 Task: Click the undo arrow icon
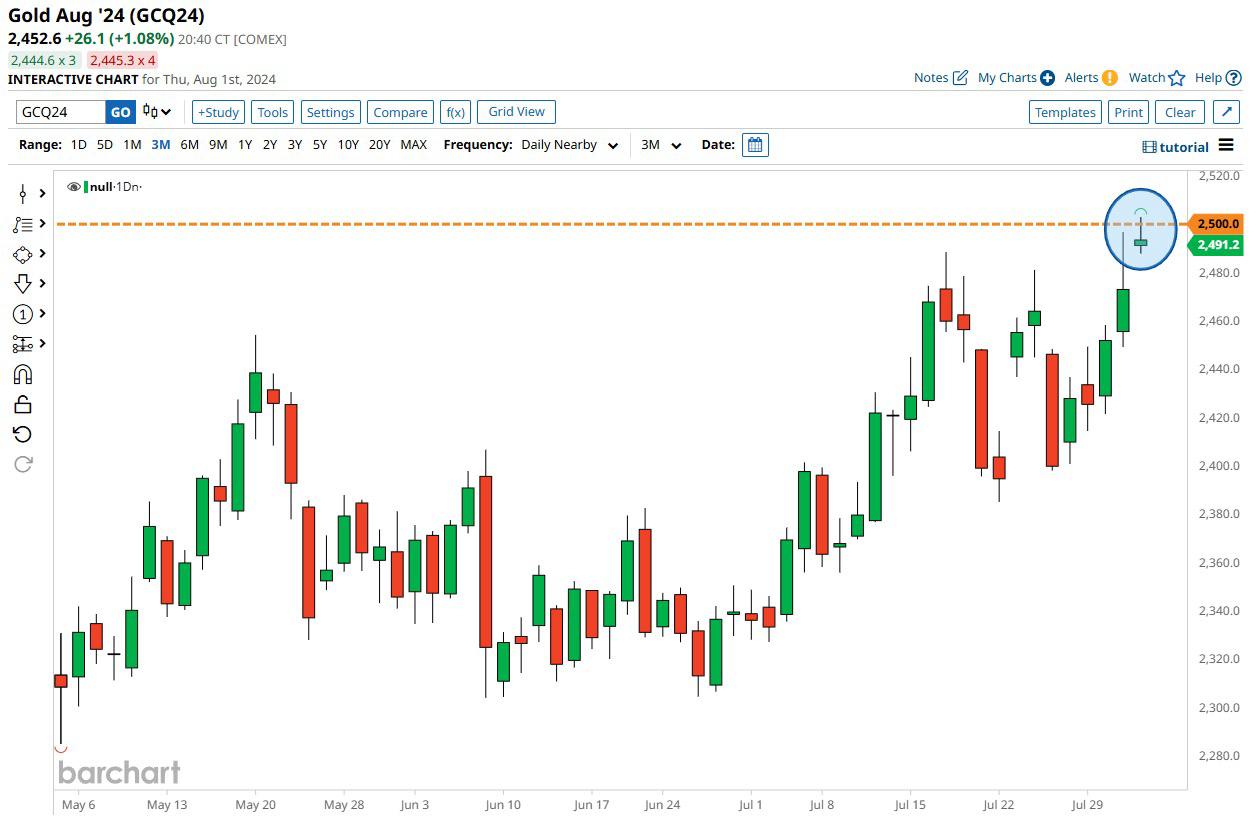pyautogui.click(x=23, y=434)
